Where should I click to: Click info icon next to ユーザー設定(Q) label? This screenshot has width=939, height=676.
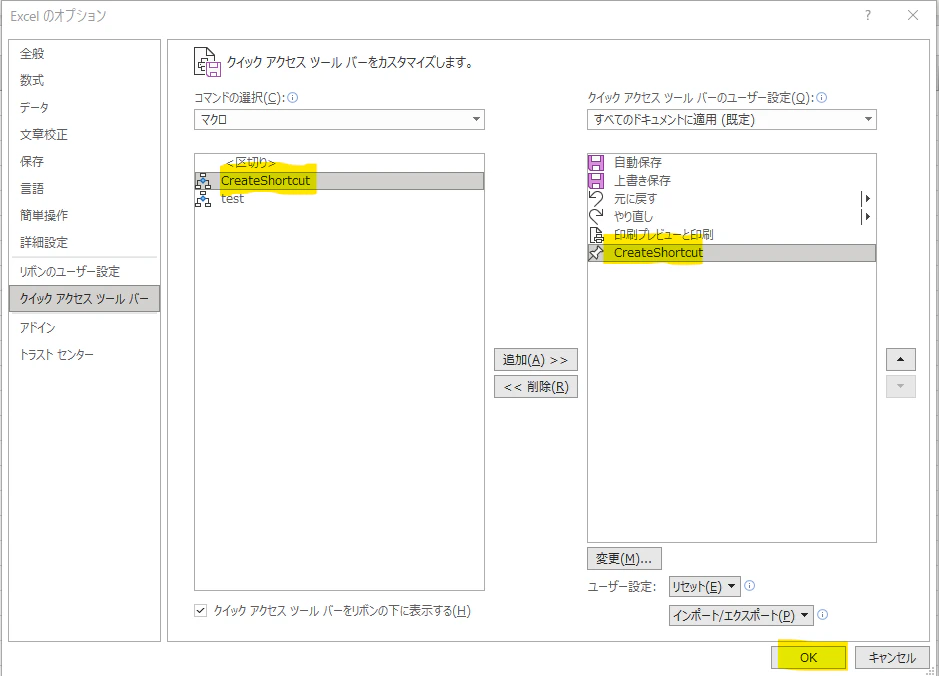822,98
